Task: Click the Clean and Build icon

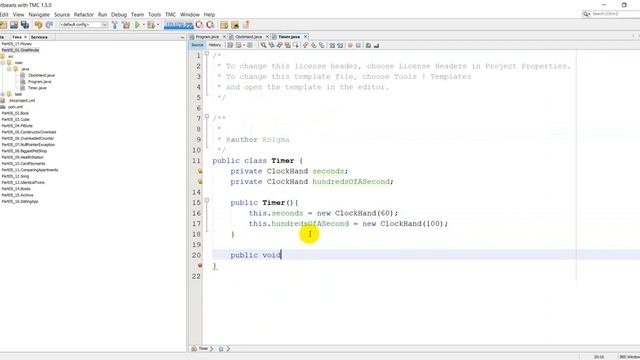Action: [126, 25]
